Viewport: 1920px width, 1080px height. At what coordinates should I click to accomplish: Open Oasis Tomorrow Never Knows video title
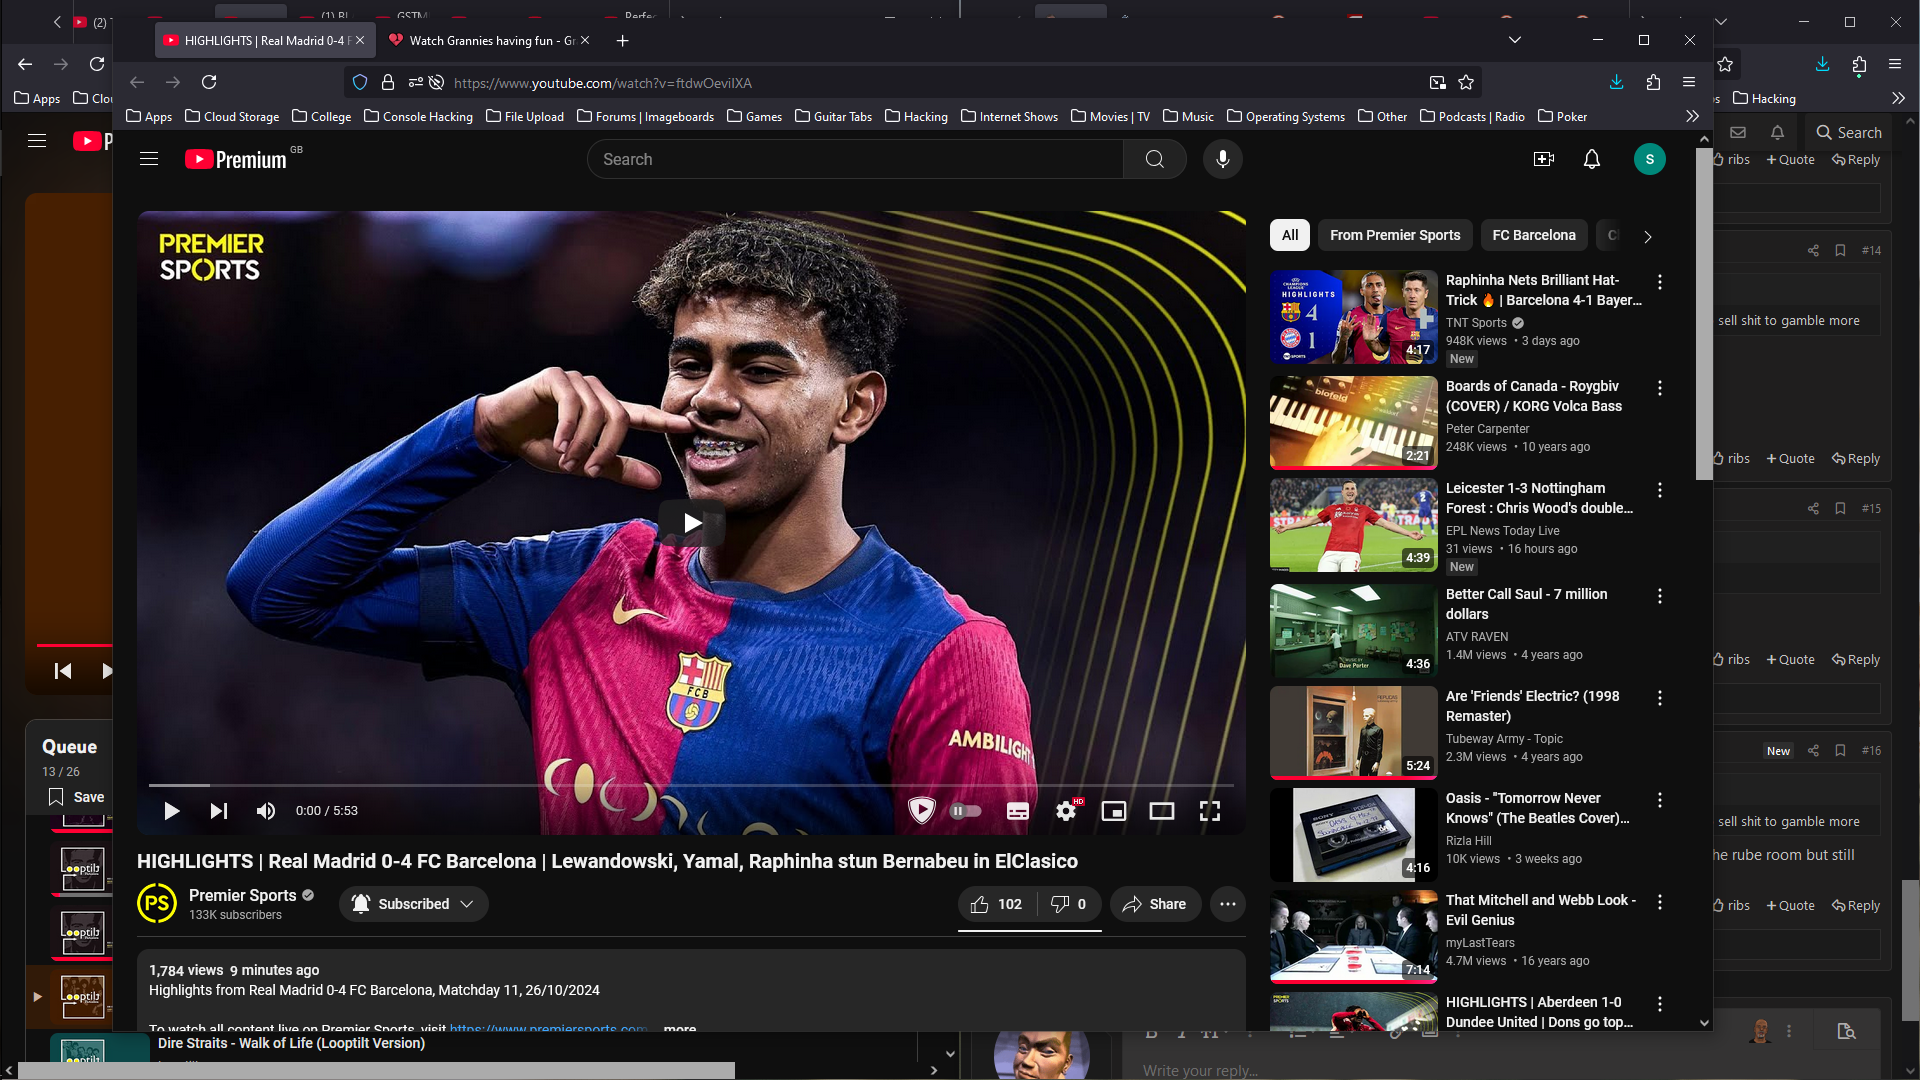pos(1537,808)
